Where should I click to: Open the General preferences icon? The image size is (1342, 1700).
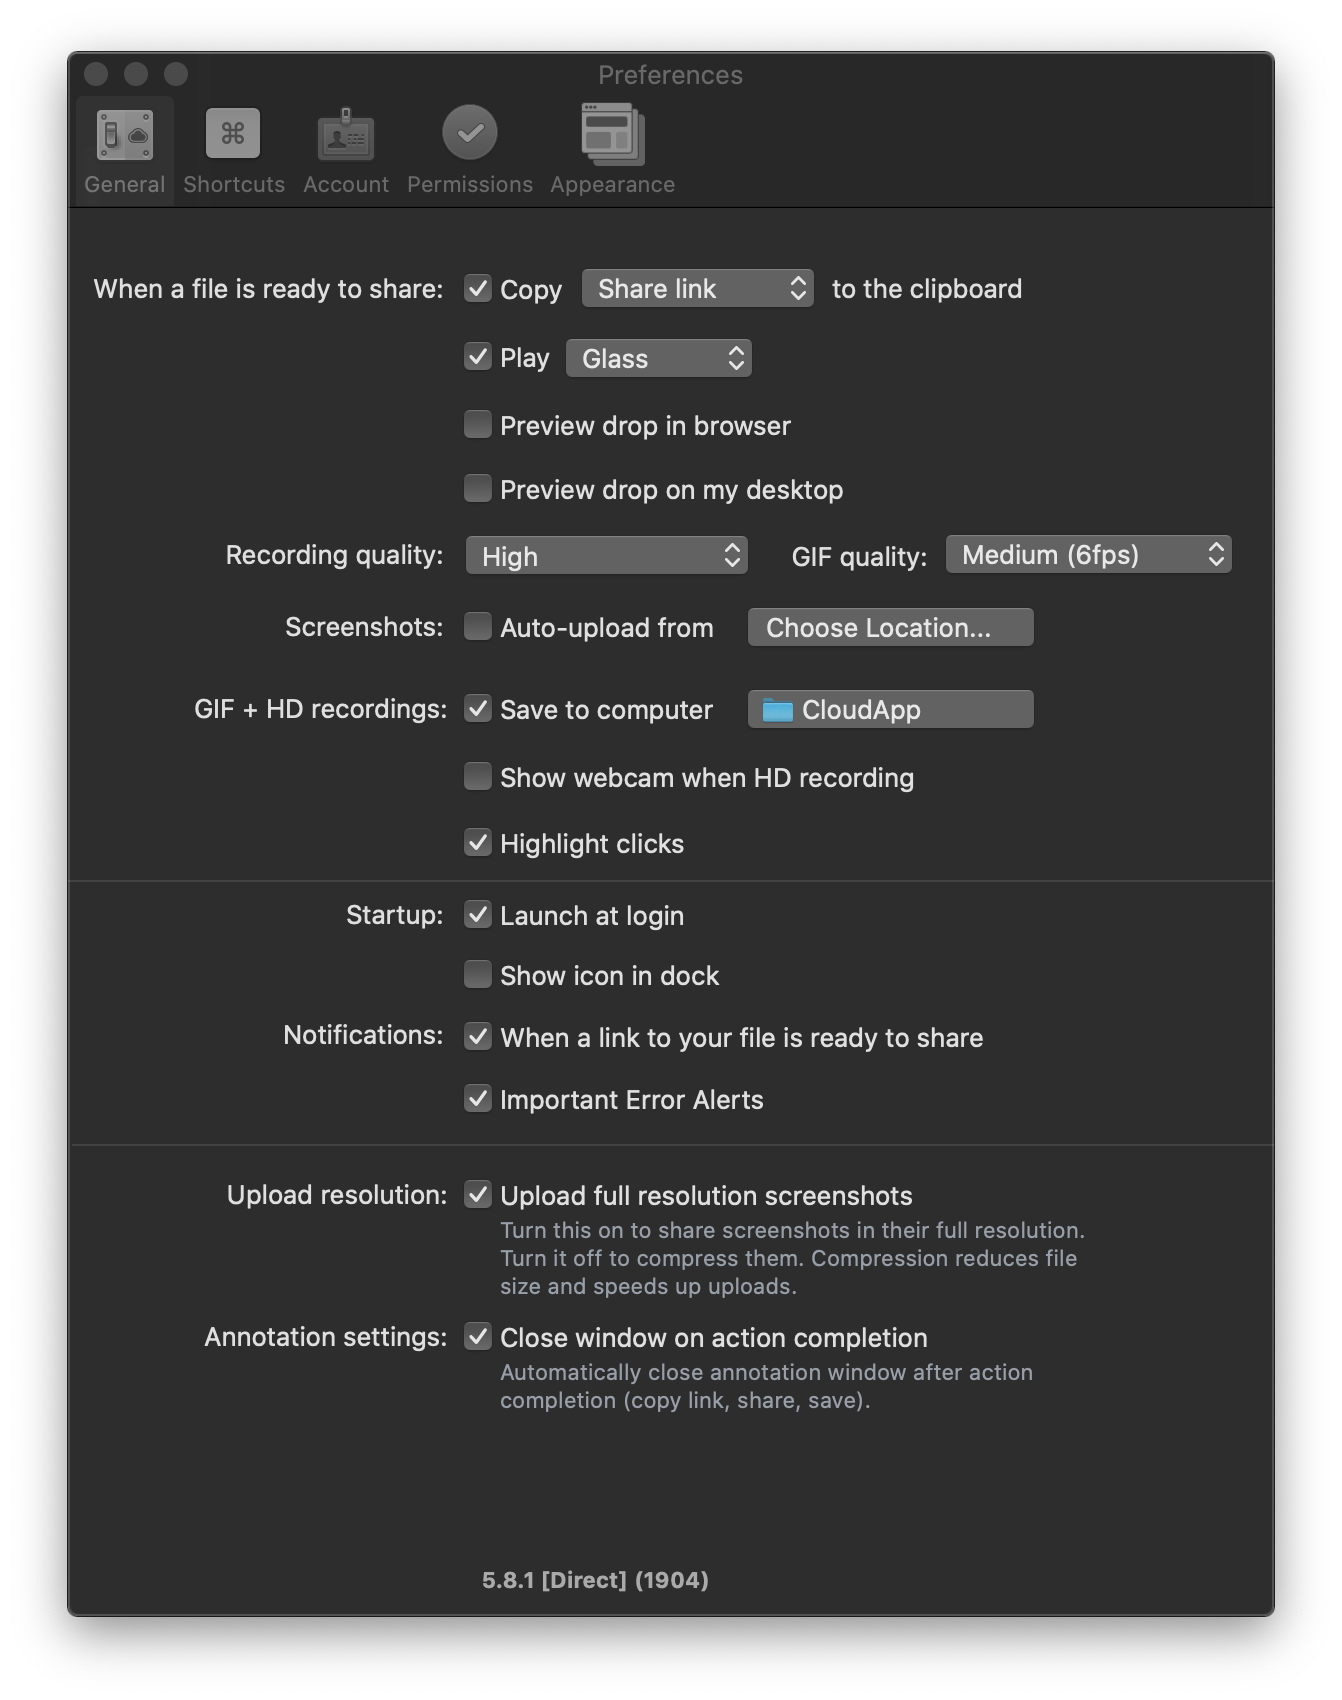(x=125, y=134)
